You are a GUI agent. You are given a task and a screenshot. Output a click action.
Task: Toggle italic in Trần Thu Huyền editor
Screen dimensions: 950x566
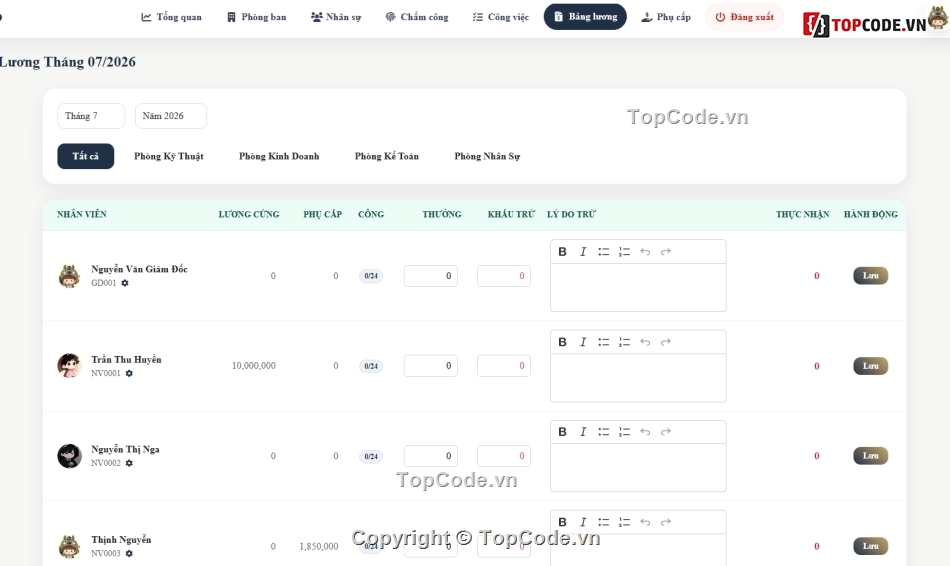coord(583,342)
